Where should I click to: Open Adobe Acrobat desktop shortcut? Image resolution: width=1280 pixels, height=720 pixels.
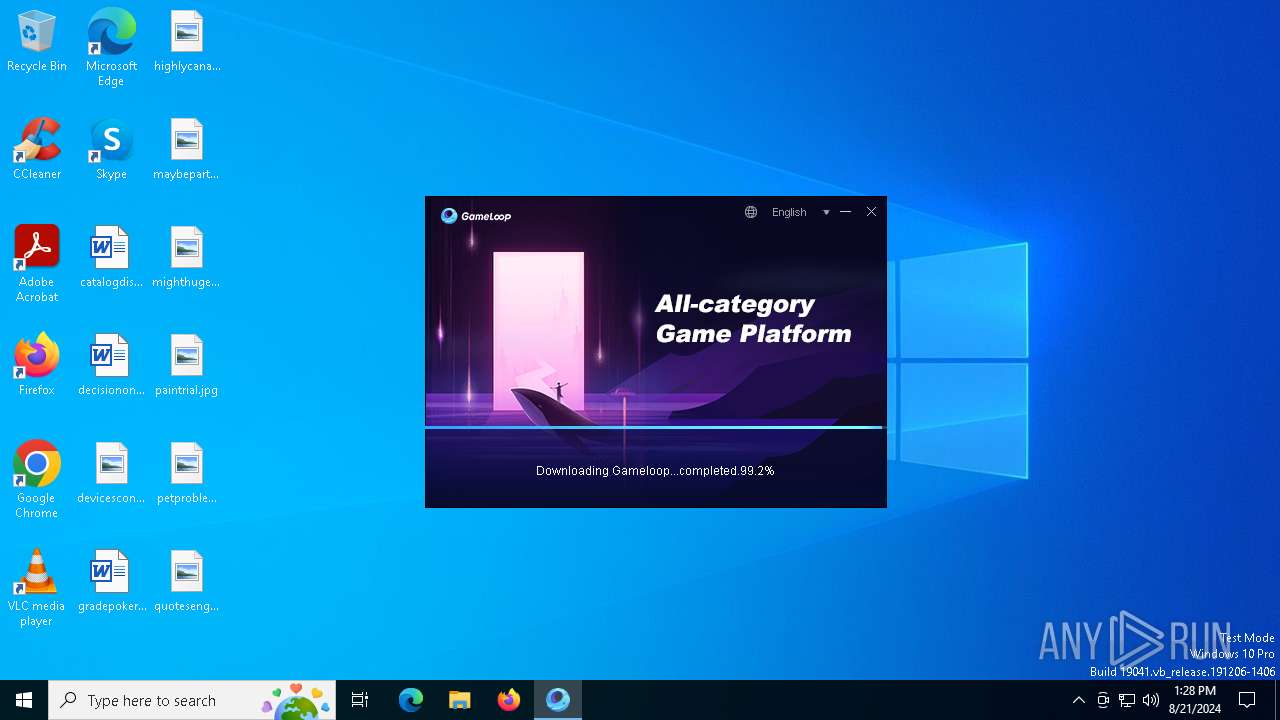(x=37, y=264)
